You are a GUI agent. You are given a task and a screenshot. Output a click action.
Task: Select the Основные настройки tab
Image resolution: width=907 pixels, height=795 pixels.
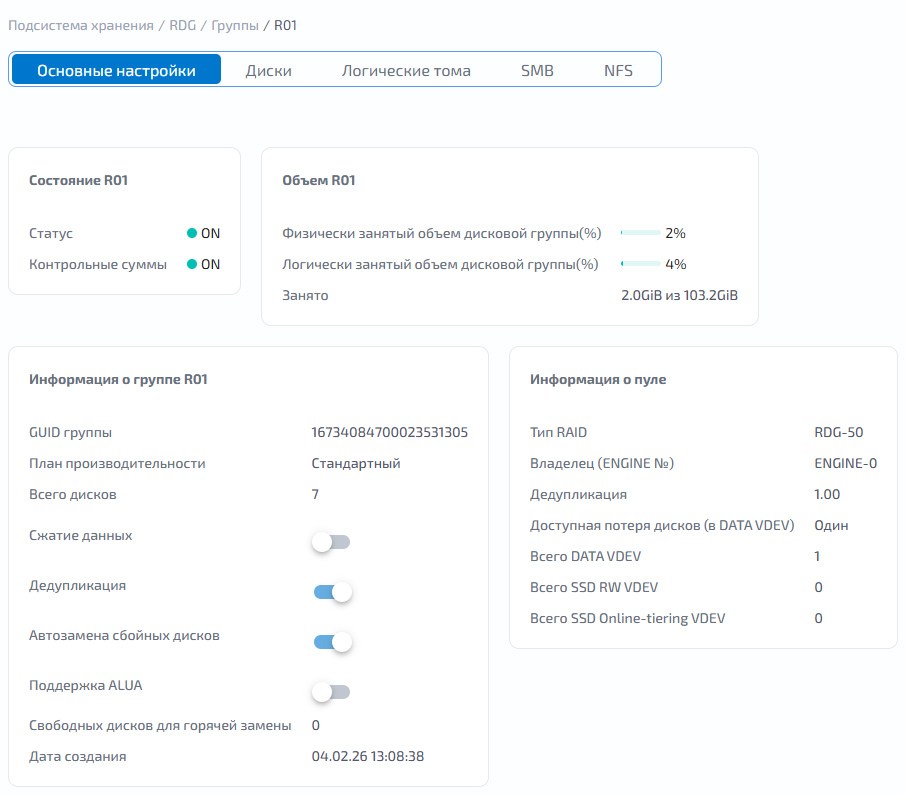coord(116,71)
